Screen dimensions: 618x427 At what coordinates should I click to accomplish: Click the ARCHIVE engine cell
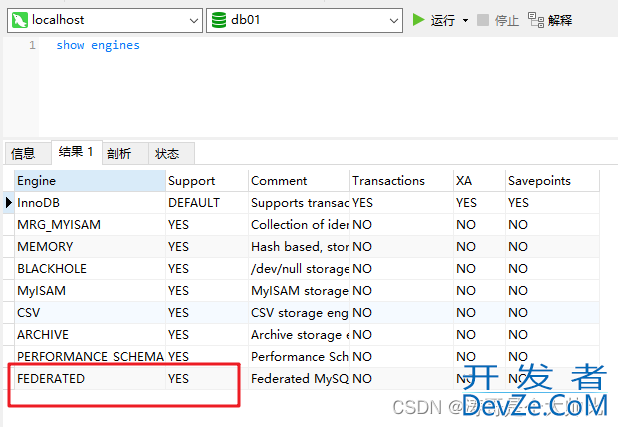point(90,335)
